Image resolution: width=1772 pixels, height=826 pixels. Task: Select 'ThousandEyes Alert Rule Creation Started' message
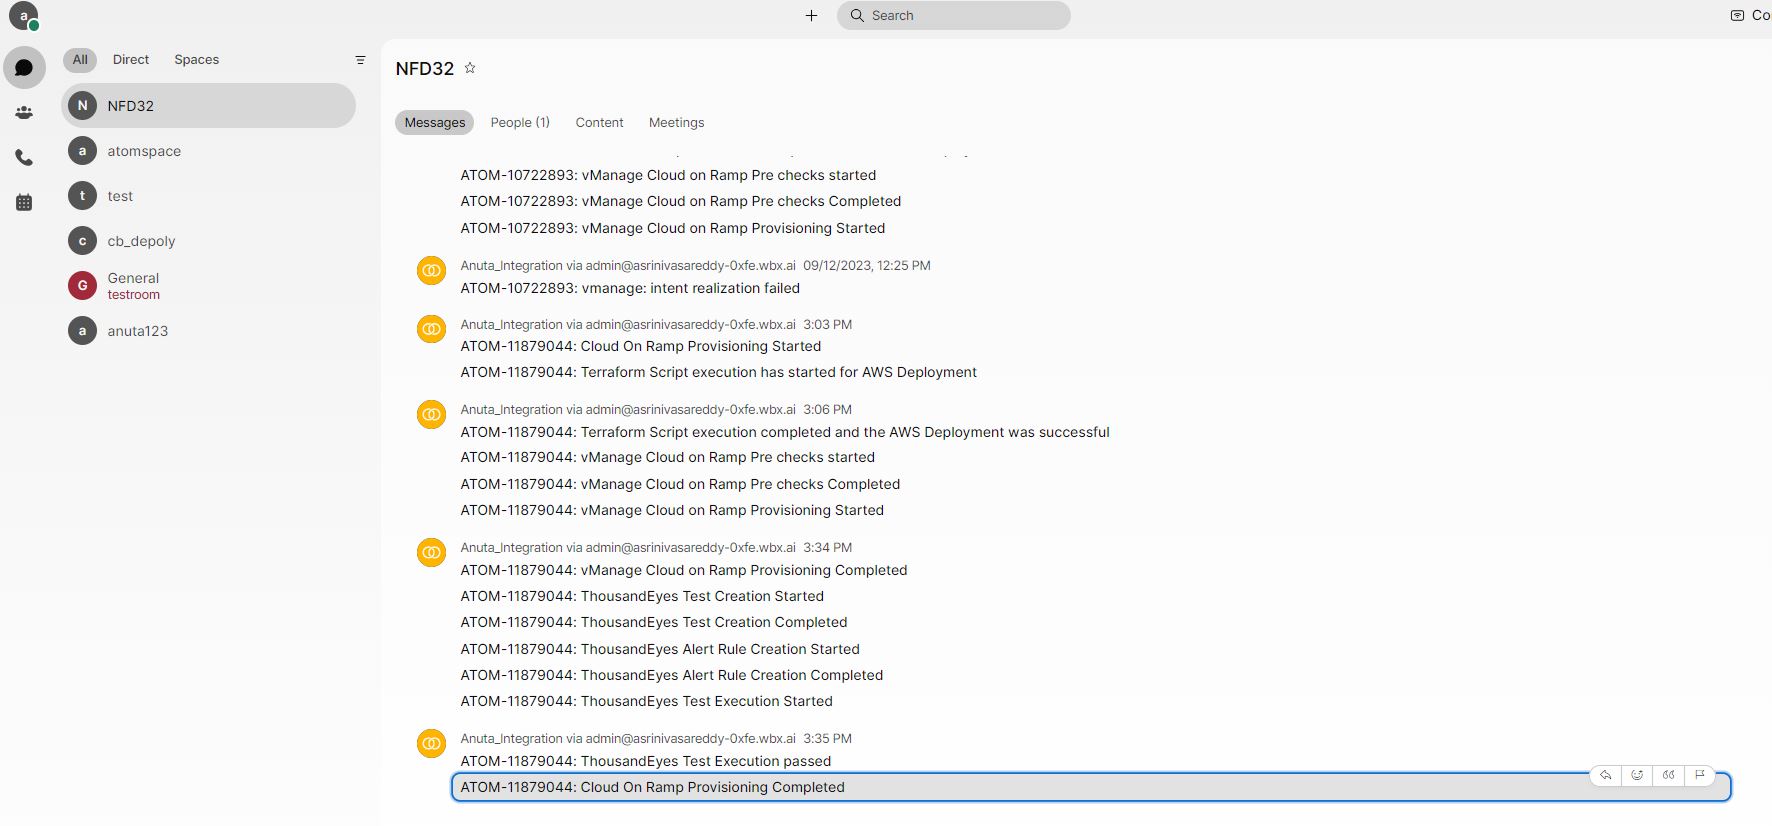pos(660,649)
